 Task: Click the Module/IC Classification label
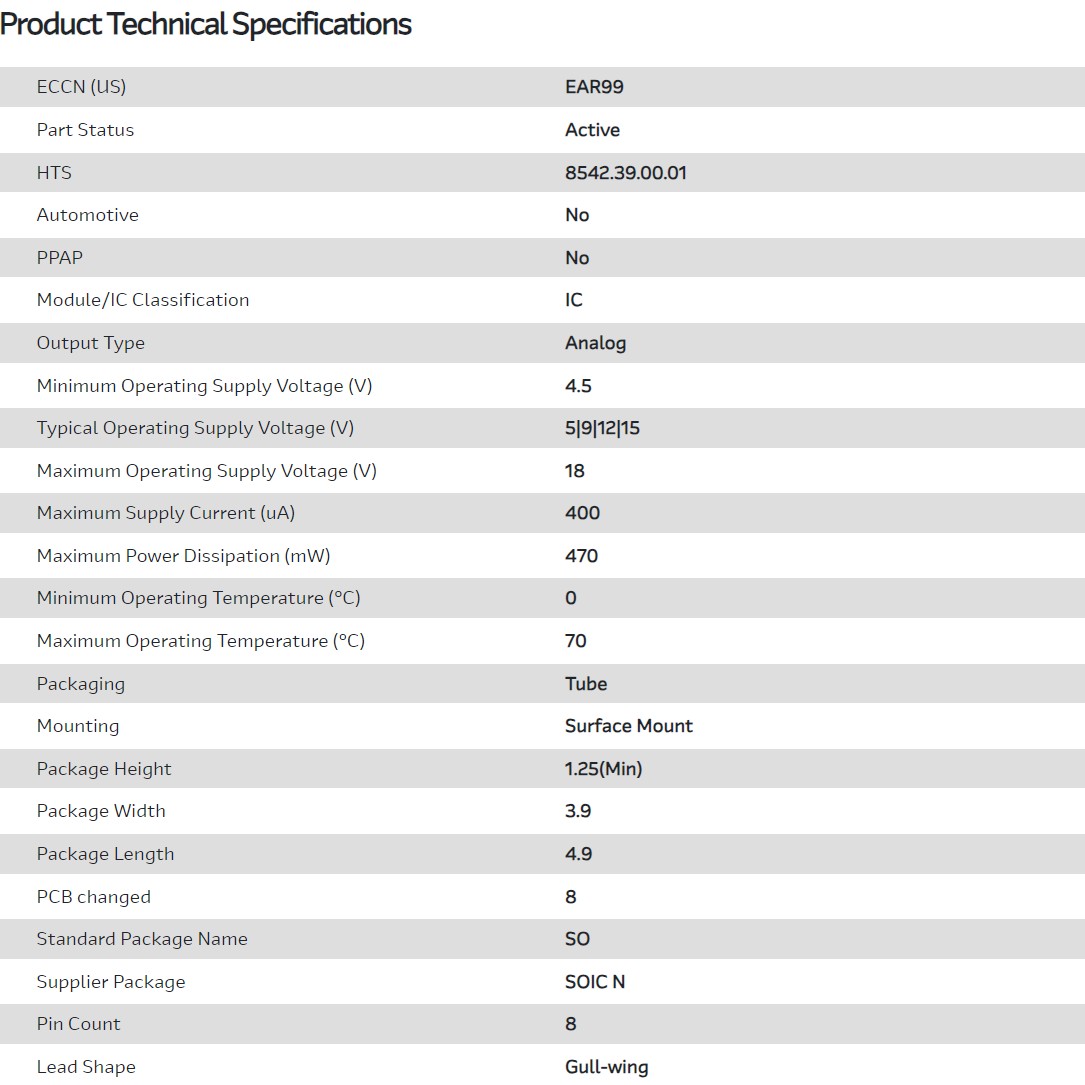coord(143,300)
